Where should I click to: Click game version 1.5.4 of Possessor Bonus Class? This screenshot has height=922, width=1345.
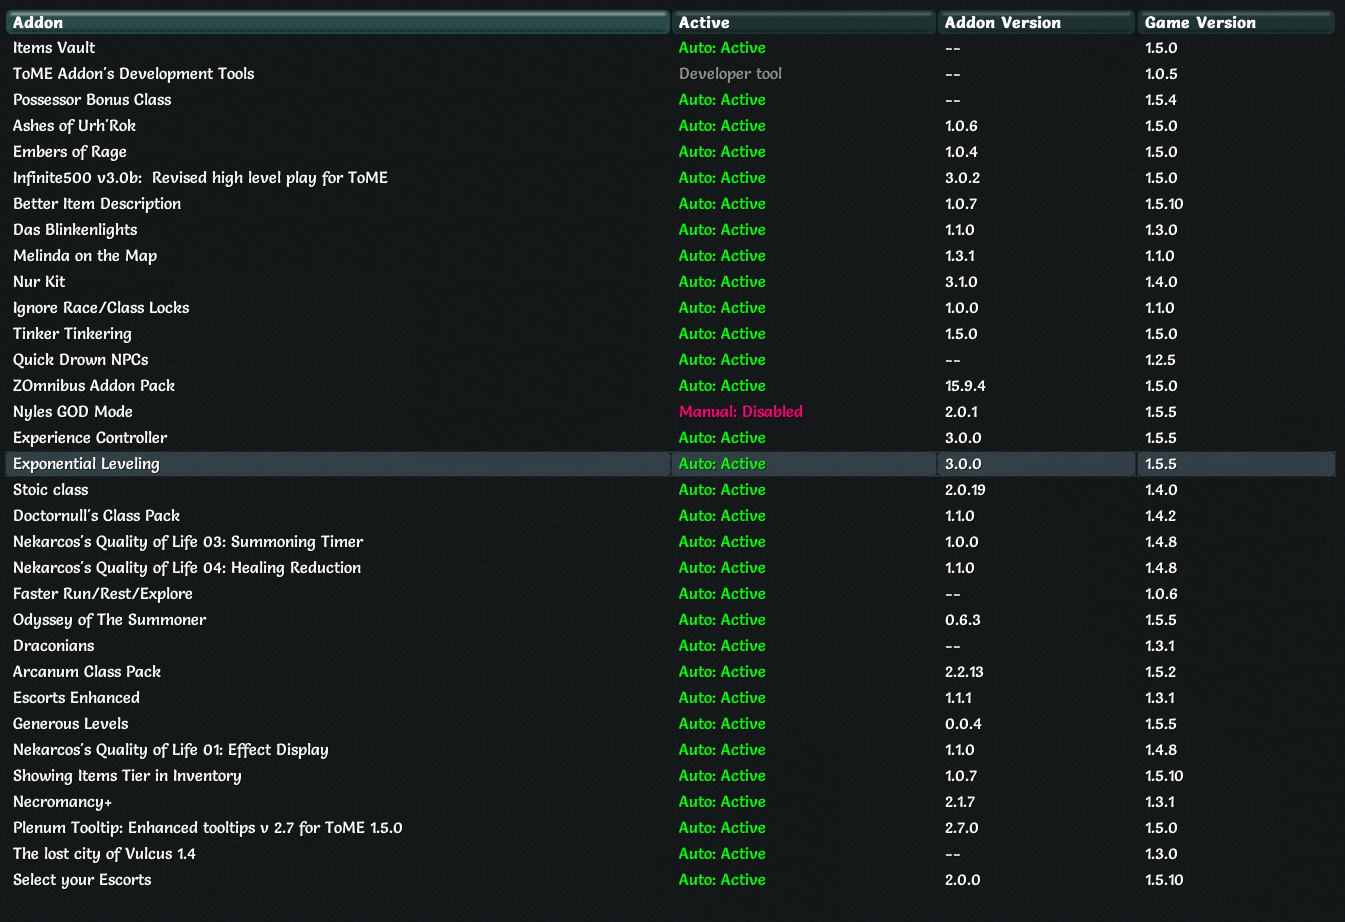1161,100
